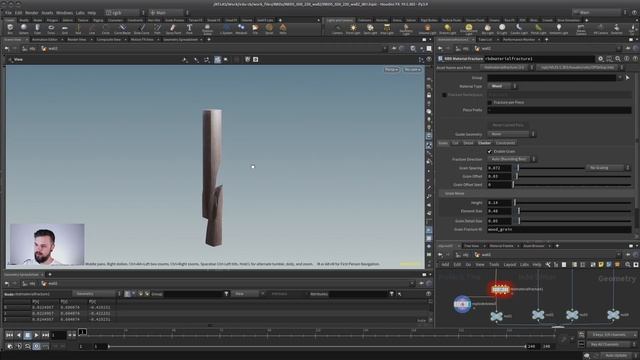Adjust the noise Height slider
640x360 pixels.
pos(573,202)
